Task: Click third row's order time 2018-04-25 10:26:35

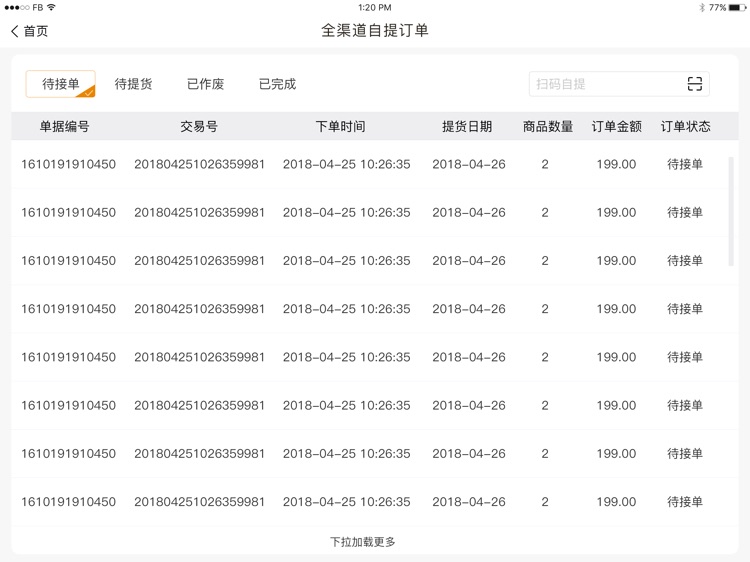Action: tap(346, 261)
